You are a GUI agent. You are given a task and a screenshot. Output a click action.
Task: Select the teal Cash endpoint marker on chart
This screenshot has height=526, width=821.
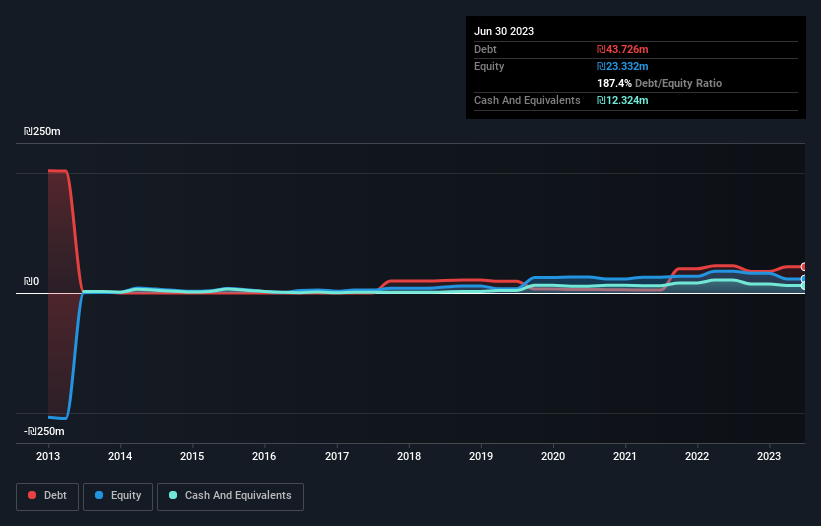click(x=804, y=286)
